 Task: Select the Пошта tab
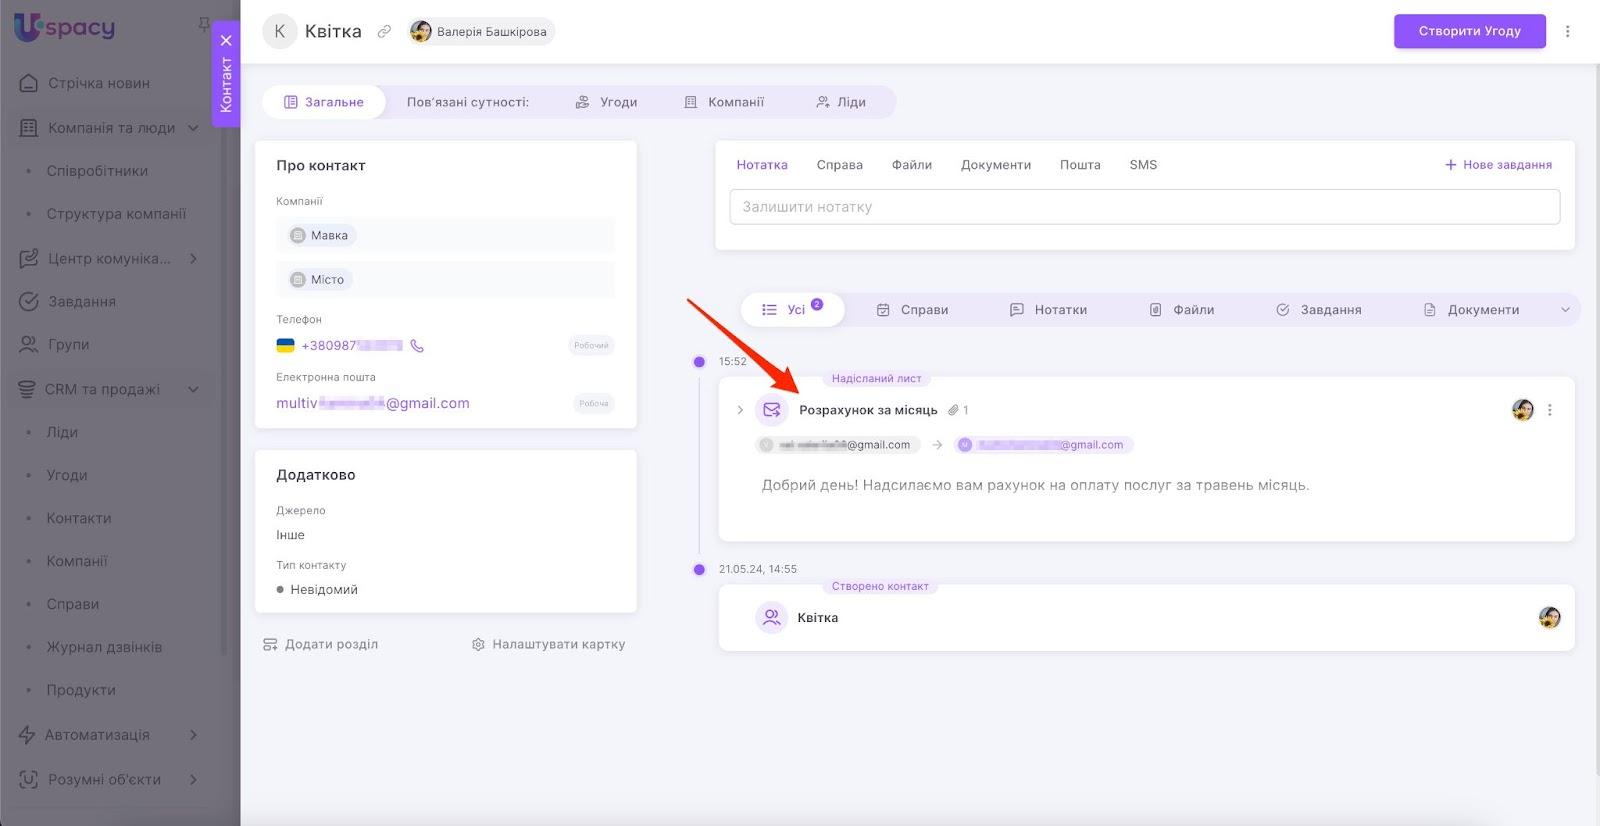[1080, 165]
